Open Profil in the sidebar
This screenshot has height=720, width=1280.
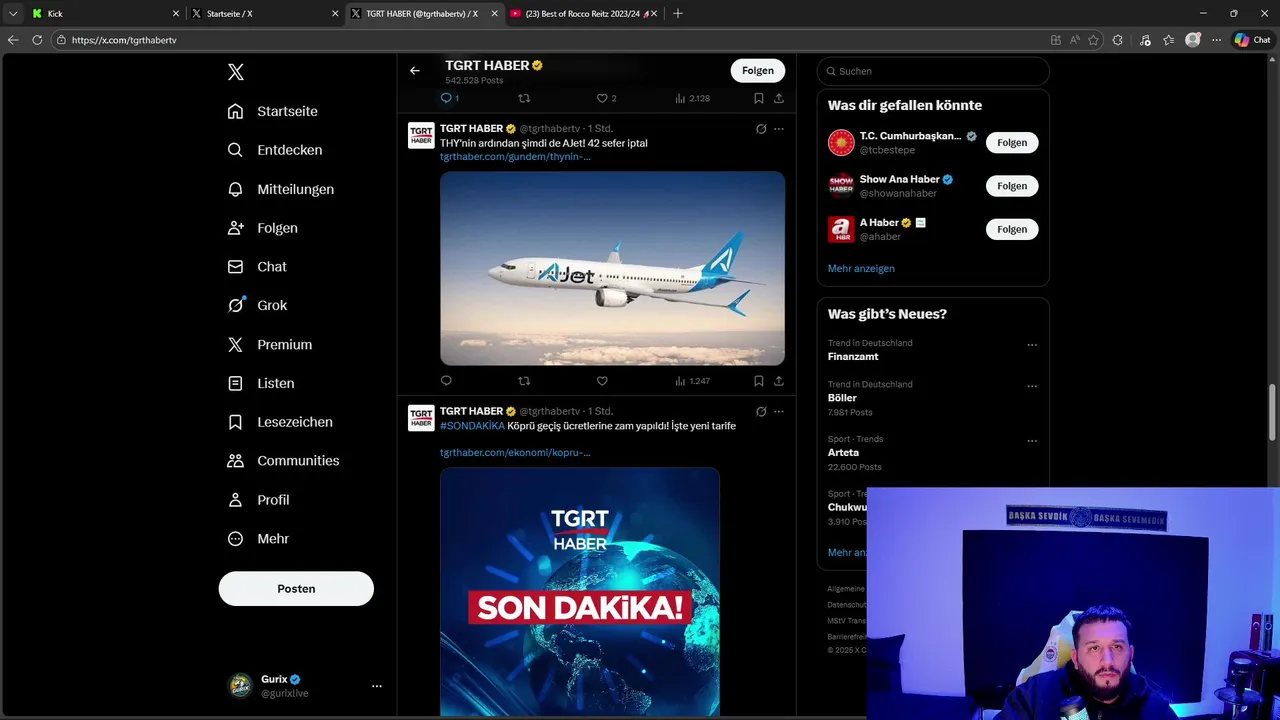257,500
